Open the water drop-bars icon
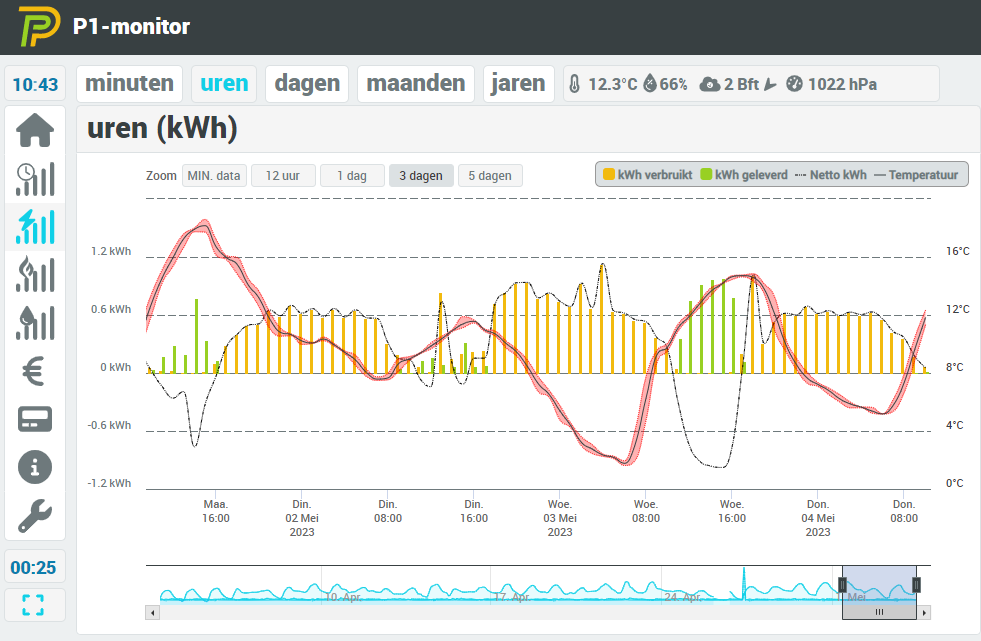The height and width of the screenshot is (641, 981). pos(35,323)
